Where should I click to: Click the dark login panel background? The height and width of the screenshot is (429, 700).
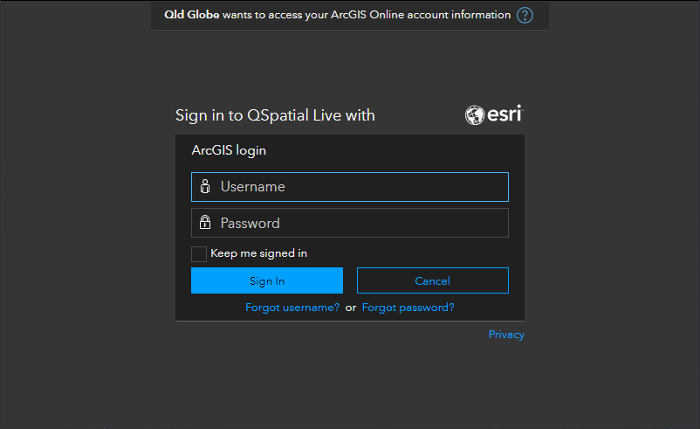click(400, 152)
